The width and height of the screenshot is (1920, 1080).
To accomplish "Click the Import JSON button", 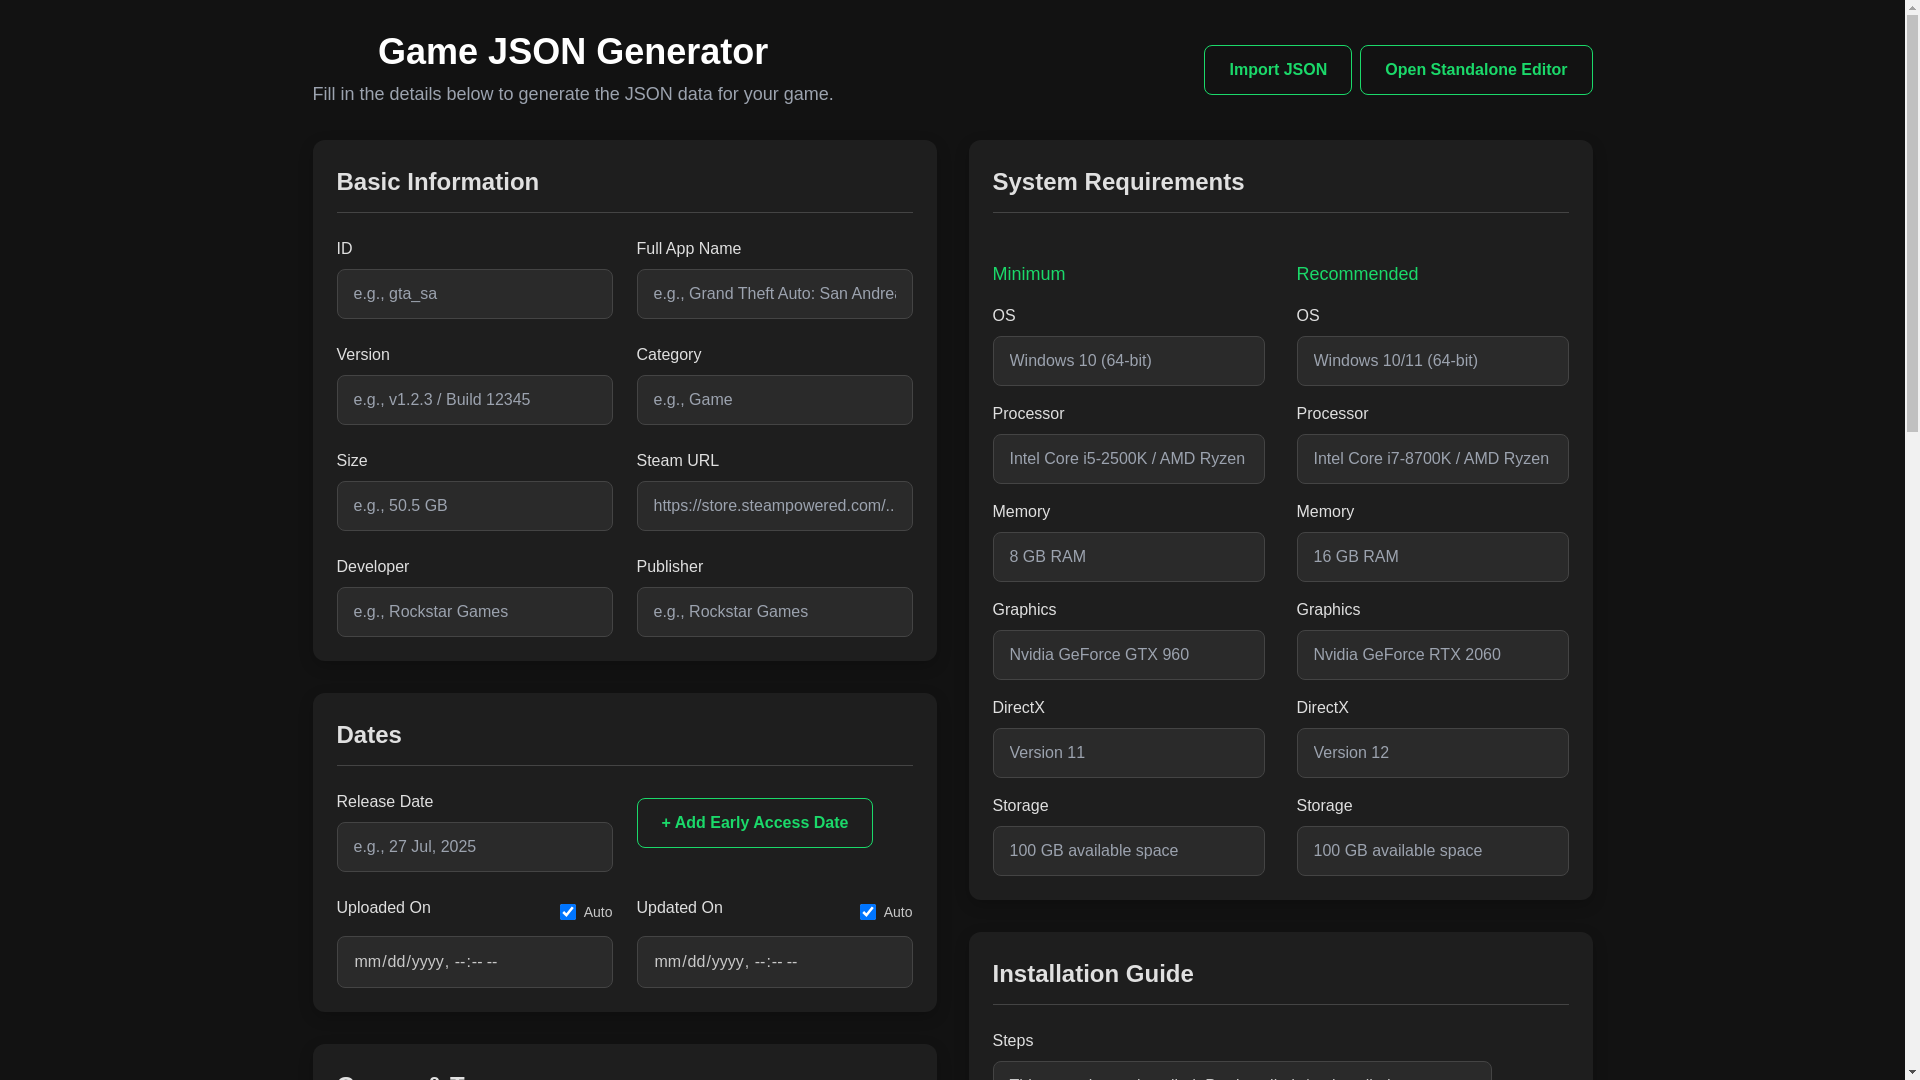I will click(x=1277, y=70).
